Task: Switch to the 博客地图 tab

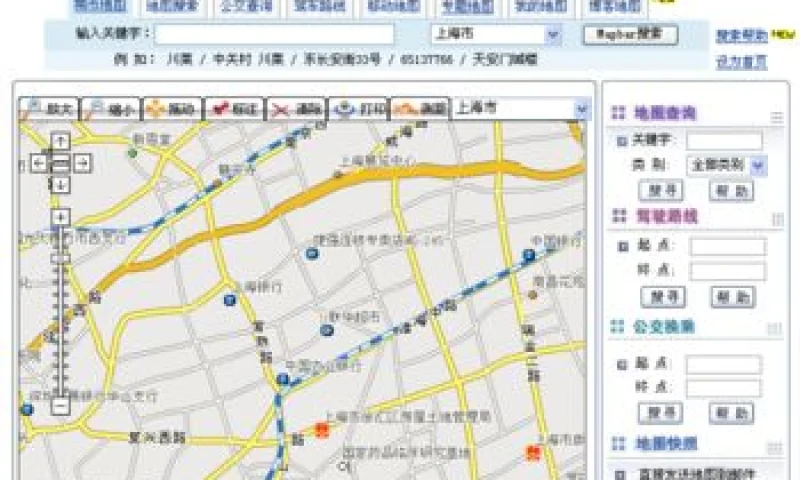Action: pyautogui.click(x=615, y=7)
